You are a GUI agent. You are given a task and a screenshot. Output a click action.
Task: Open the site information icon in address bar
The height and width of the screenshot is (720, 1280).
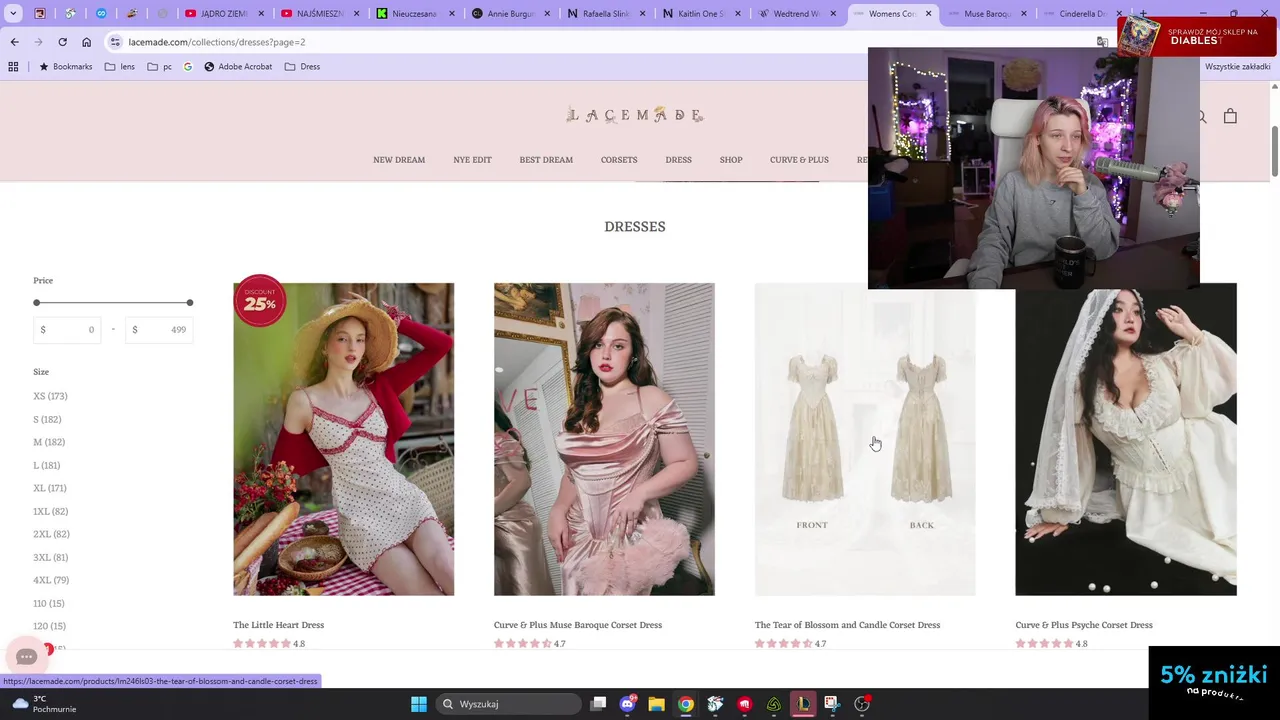(116, 42)
